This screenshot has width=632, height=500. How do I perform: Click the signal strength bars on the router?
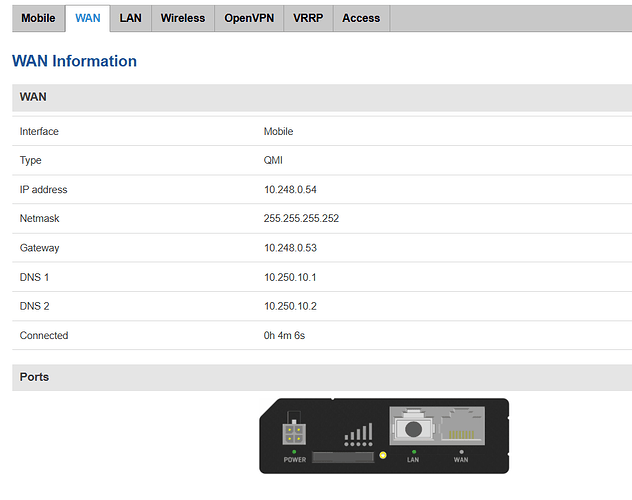pyautogui.click(x=357, y=433)
